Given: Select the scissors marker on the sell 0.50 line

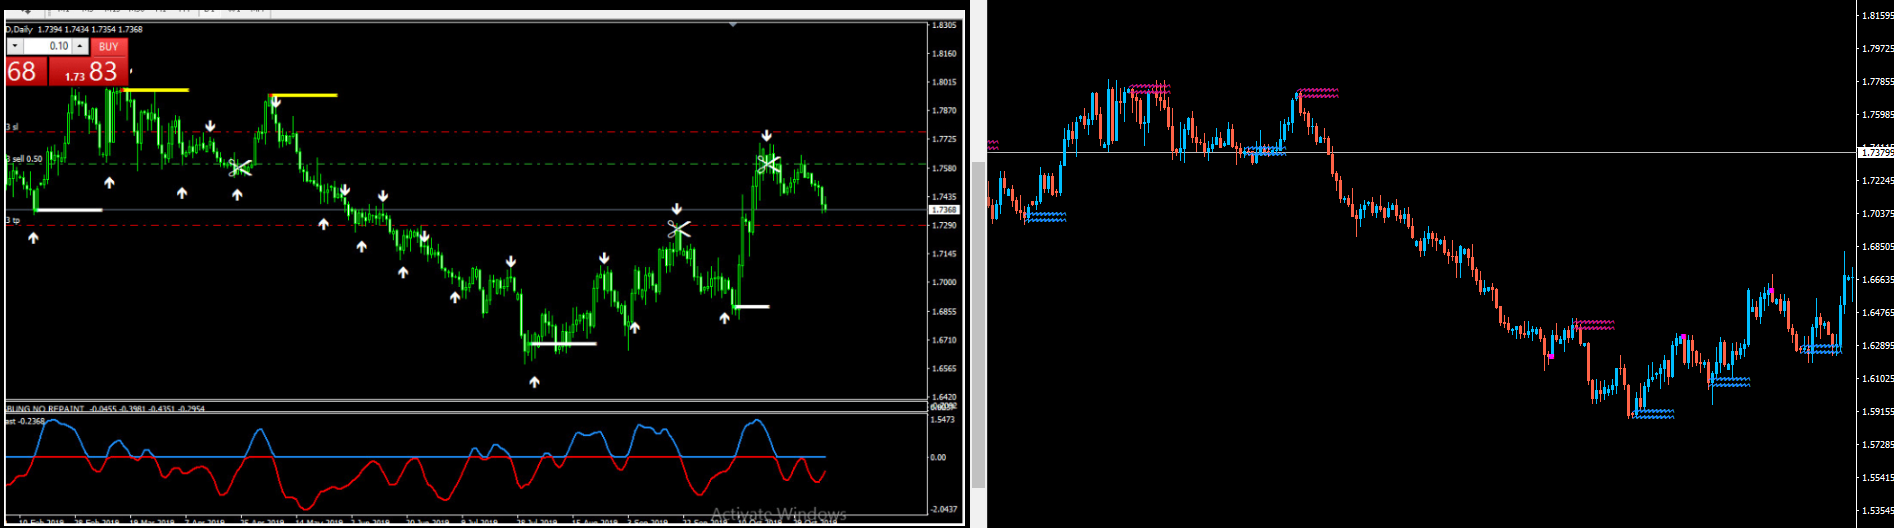Looking at the screenshot, I should pyautogui.click(x=239, y=168).
